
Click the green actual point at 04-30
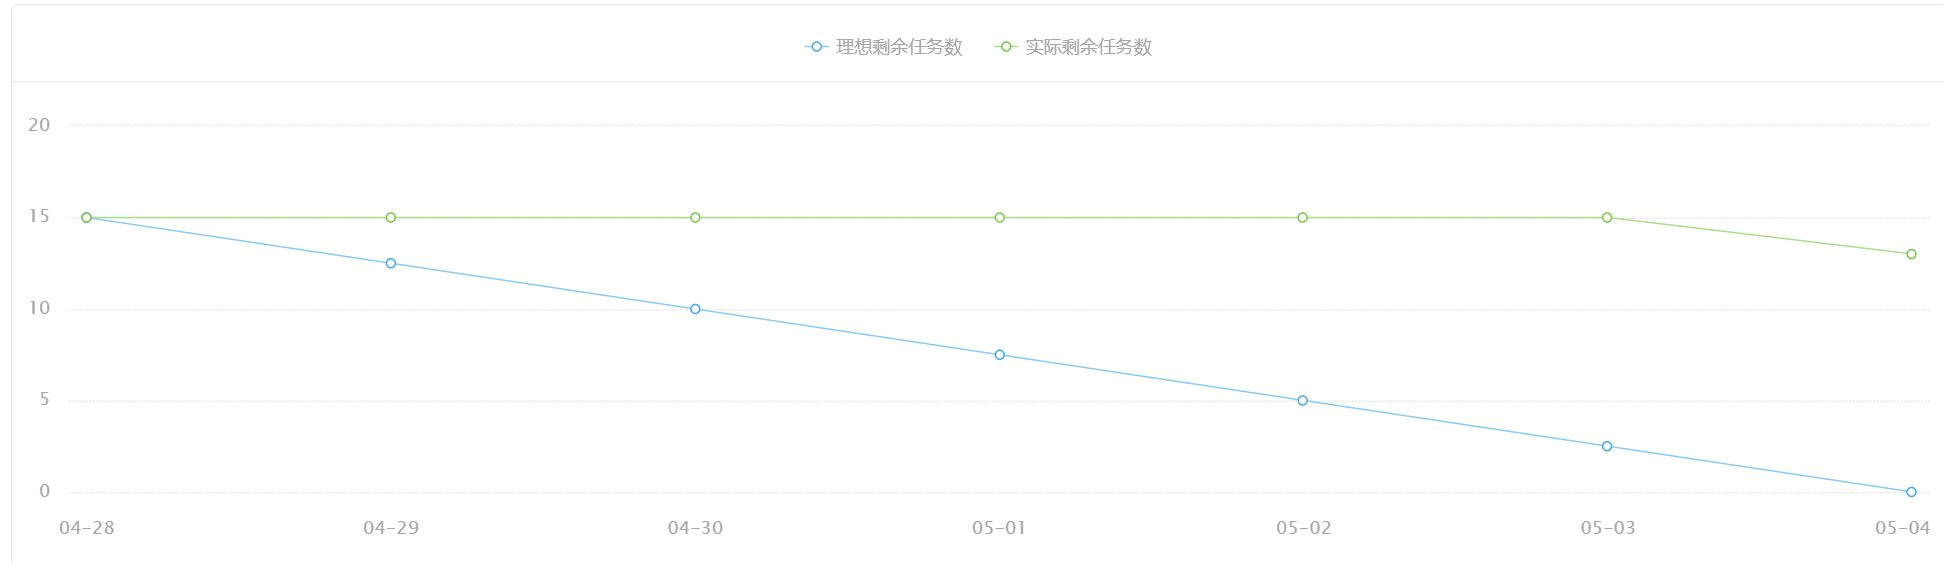coord(695,217)
